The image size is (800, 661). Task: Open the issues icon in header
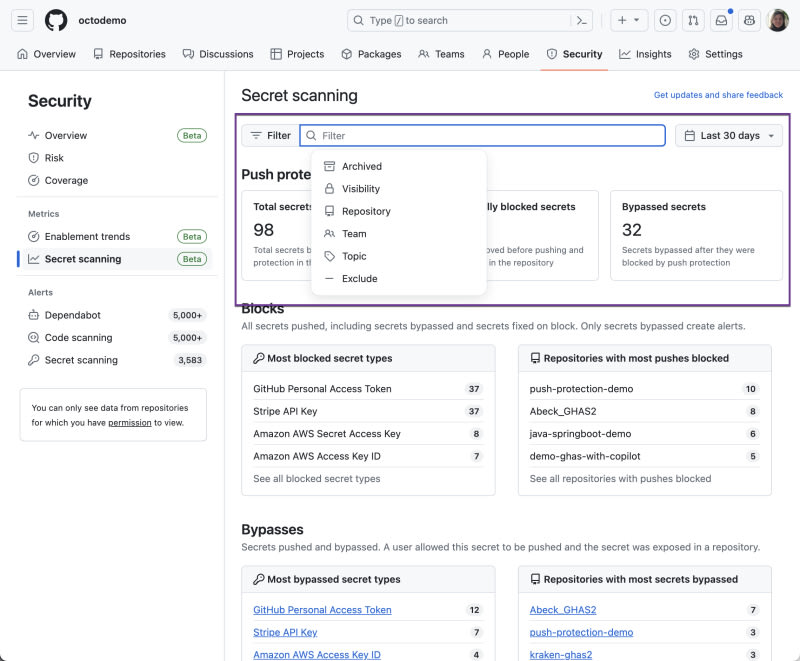pyautogui.click(x=666, y=20)
